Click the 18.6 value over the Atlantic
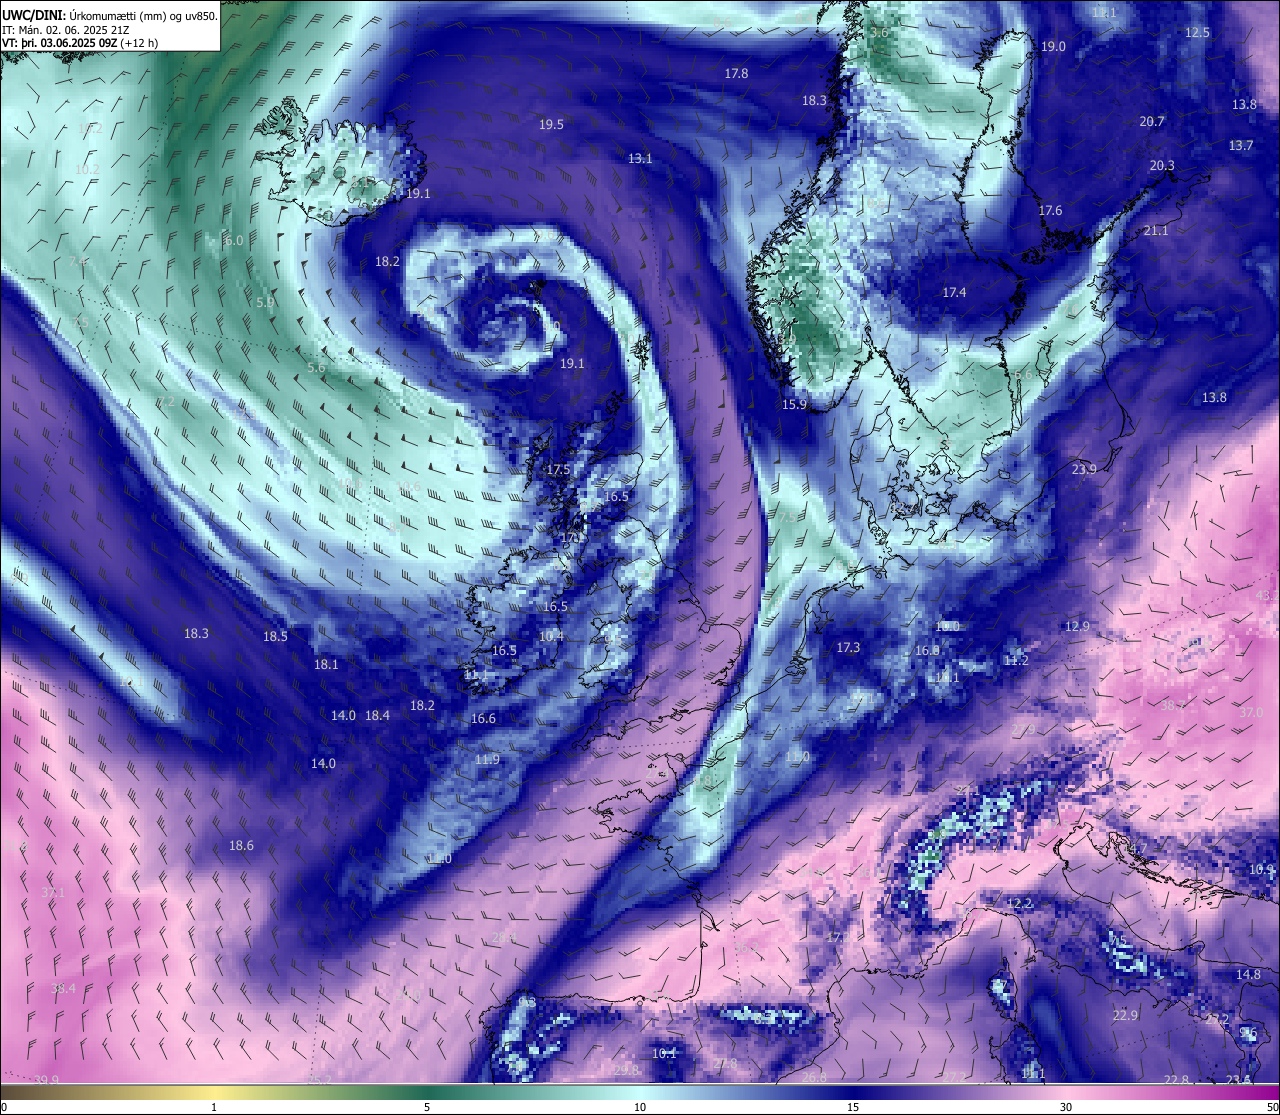Viewport: 1280px width, 1115px height. pos(241,846)
